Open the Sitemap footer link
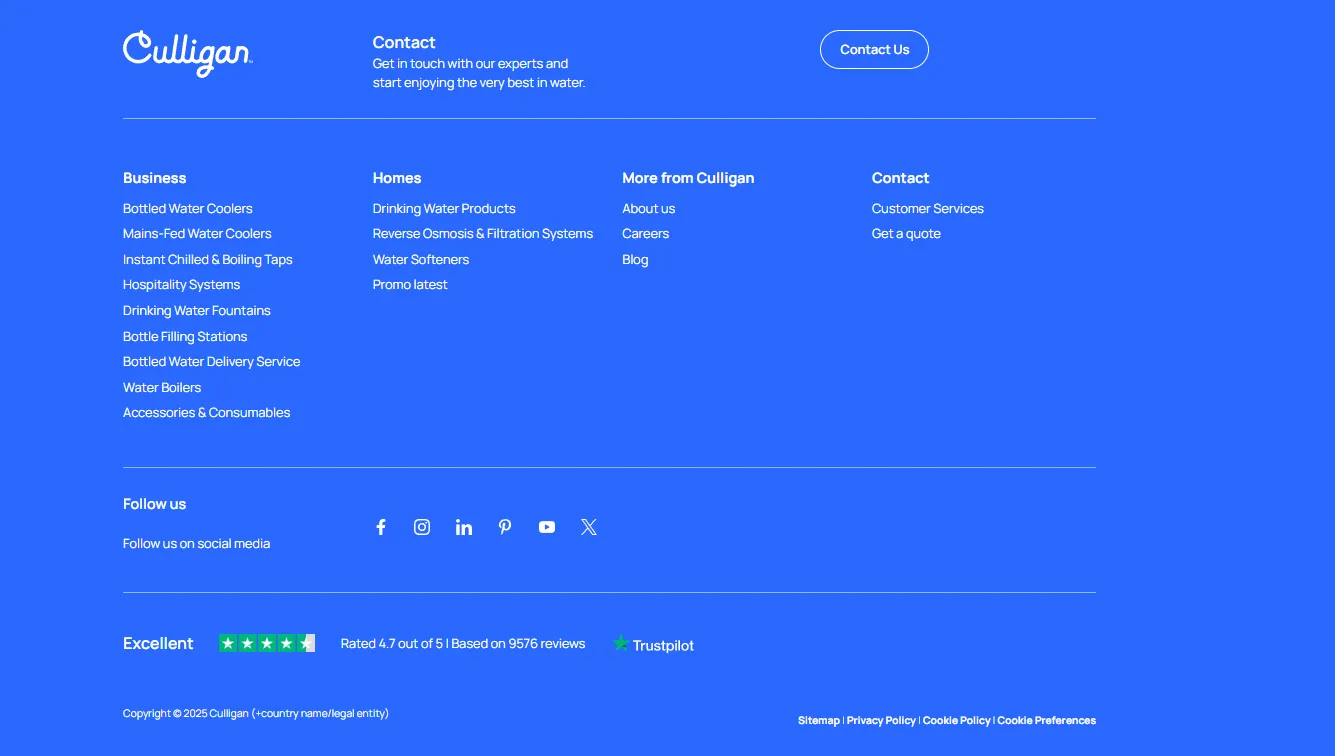 pos(819,721)
